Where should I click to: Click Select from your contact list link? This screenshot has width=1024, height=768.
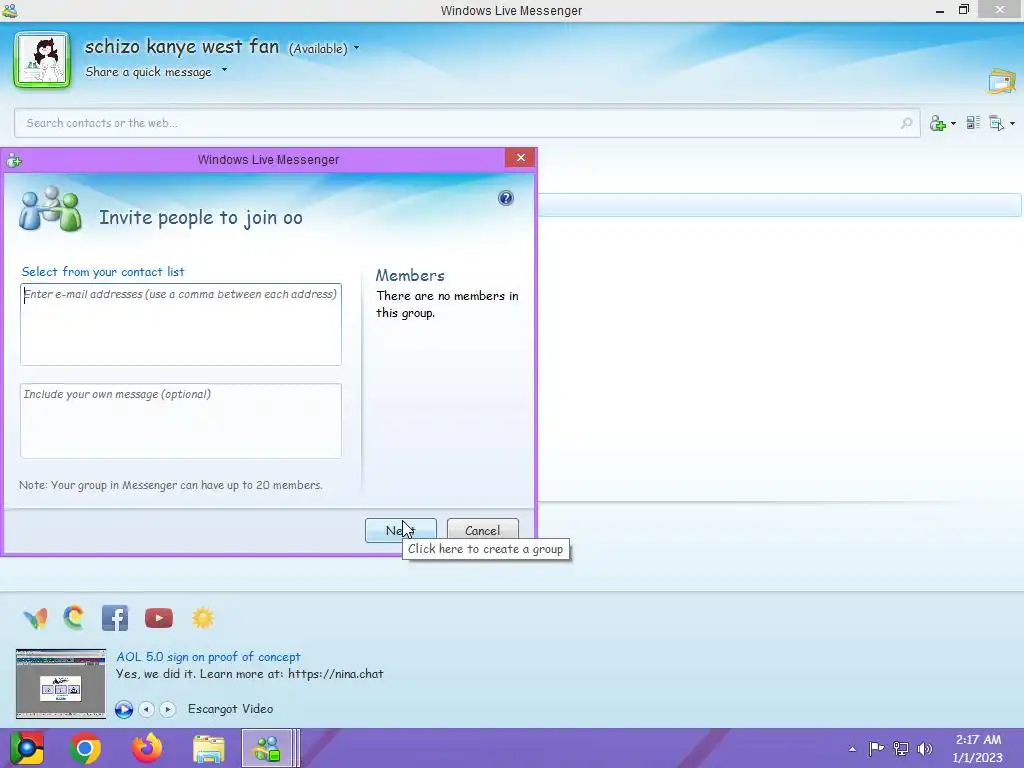[103, 272]
